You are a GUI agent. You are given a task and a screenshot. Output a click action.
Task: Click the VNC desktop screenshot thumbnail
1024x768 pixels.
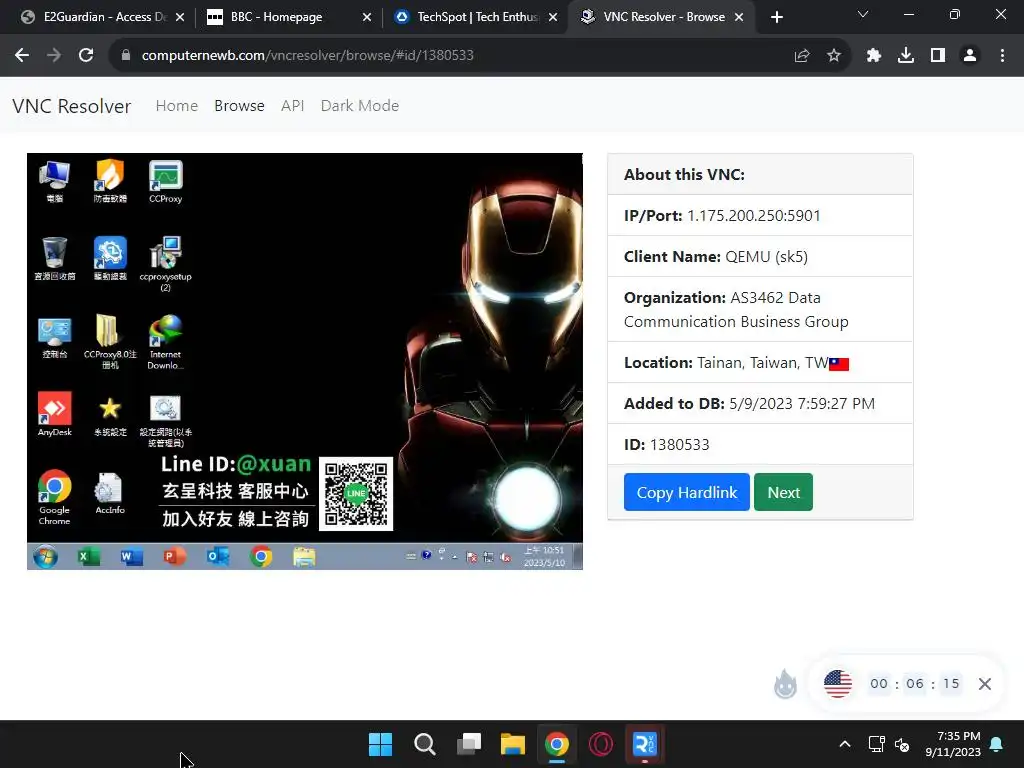coord(304,361)
